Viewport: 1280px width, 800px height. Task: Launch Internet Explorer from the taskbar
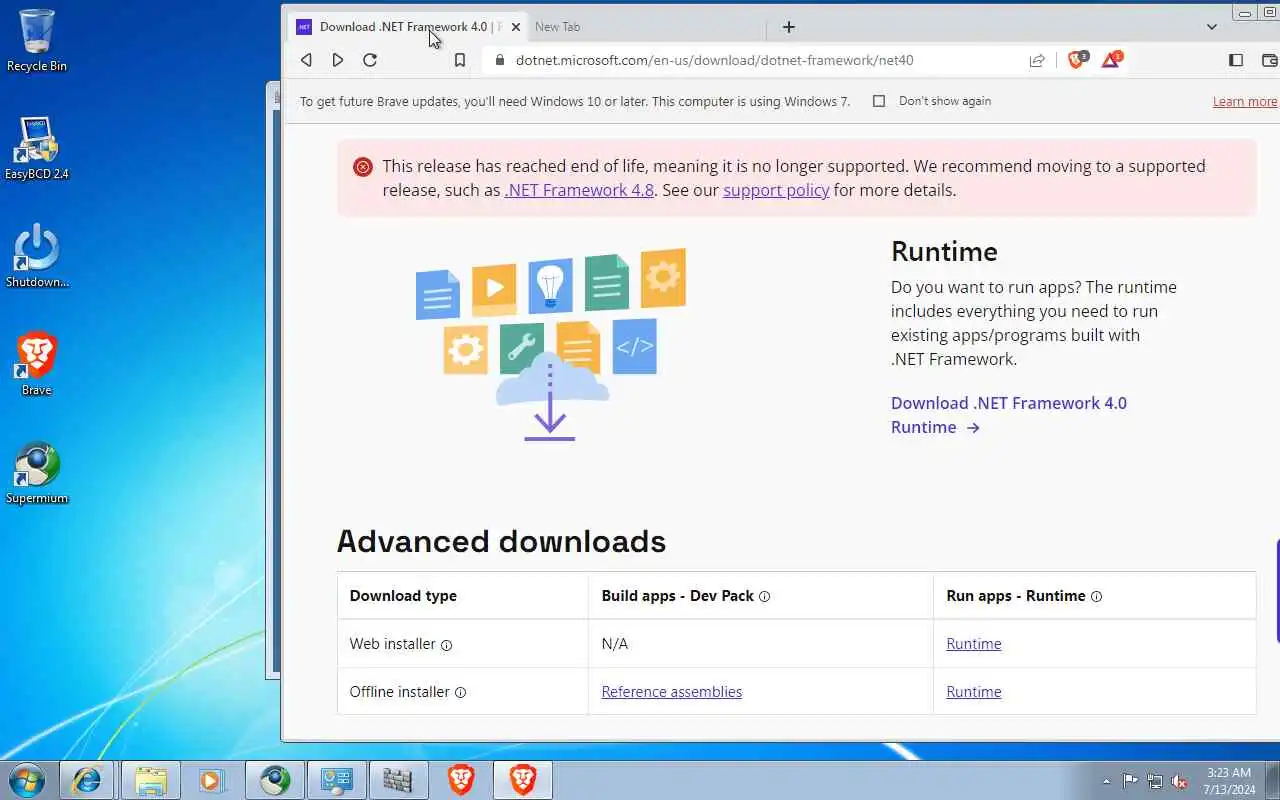tap(87, 780)
